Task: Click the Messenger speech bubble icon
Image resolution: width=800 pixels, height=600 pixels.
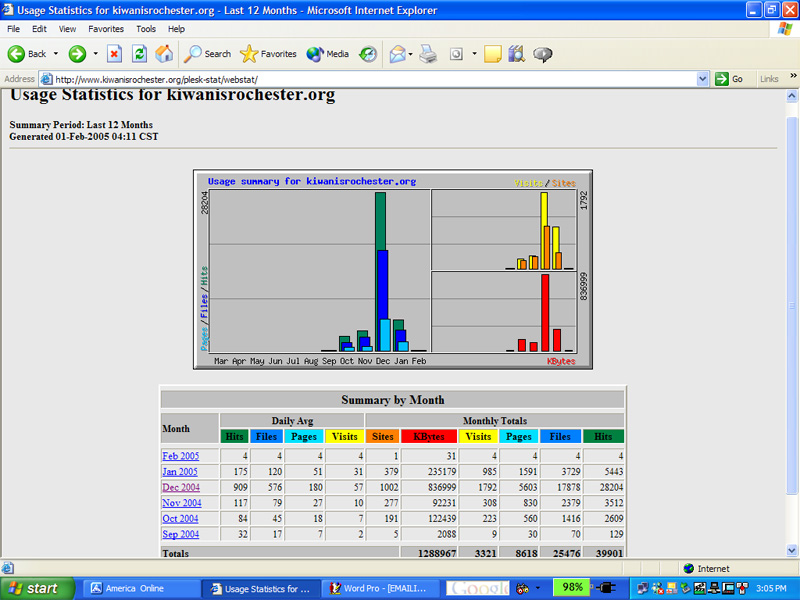Action: tap(542, 54)
